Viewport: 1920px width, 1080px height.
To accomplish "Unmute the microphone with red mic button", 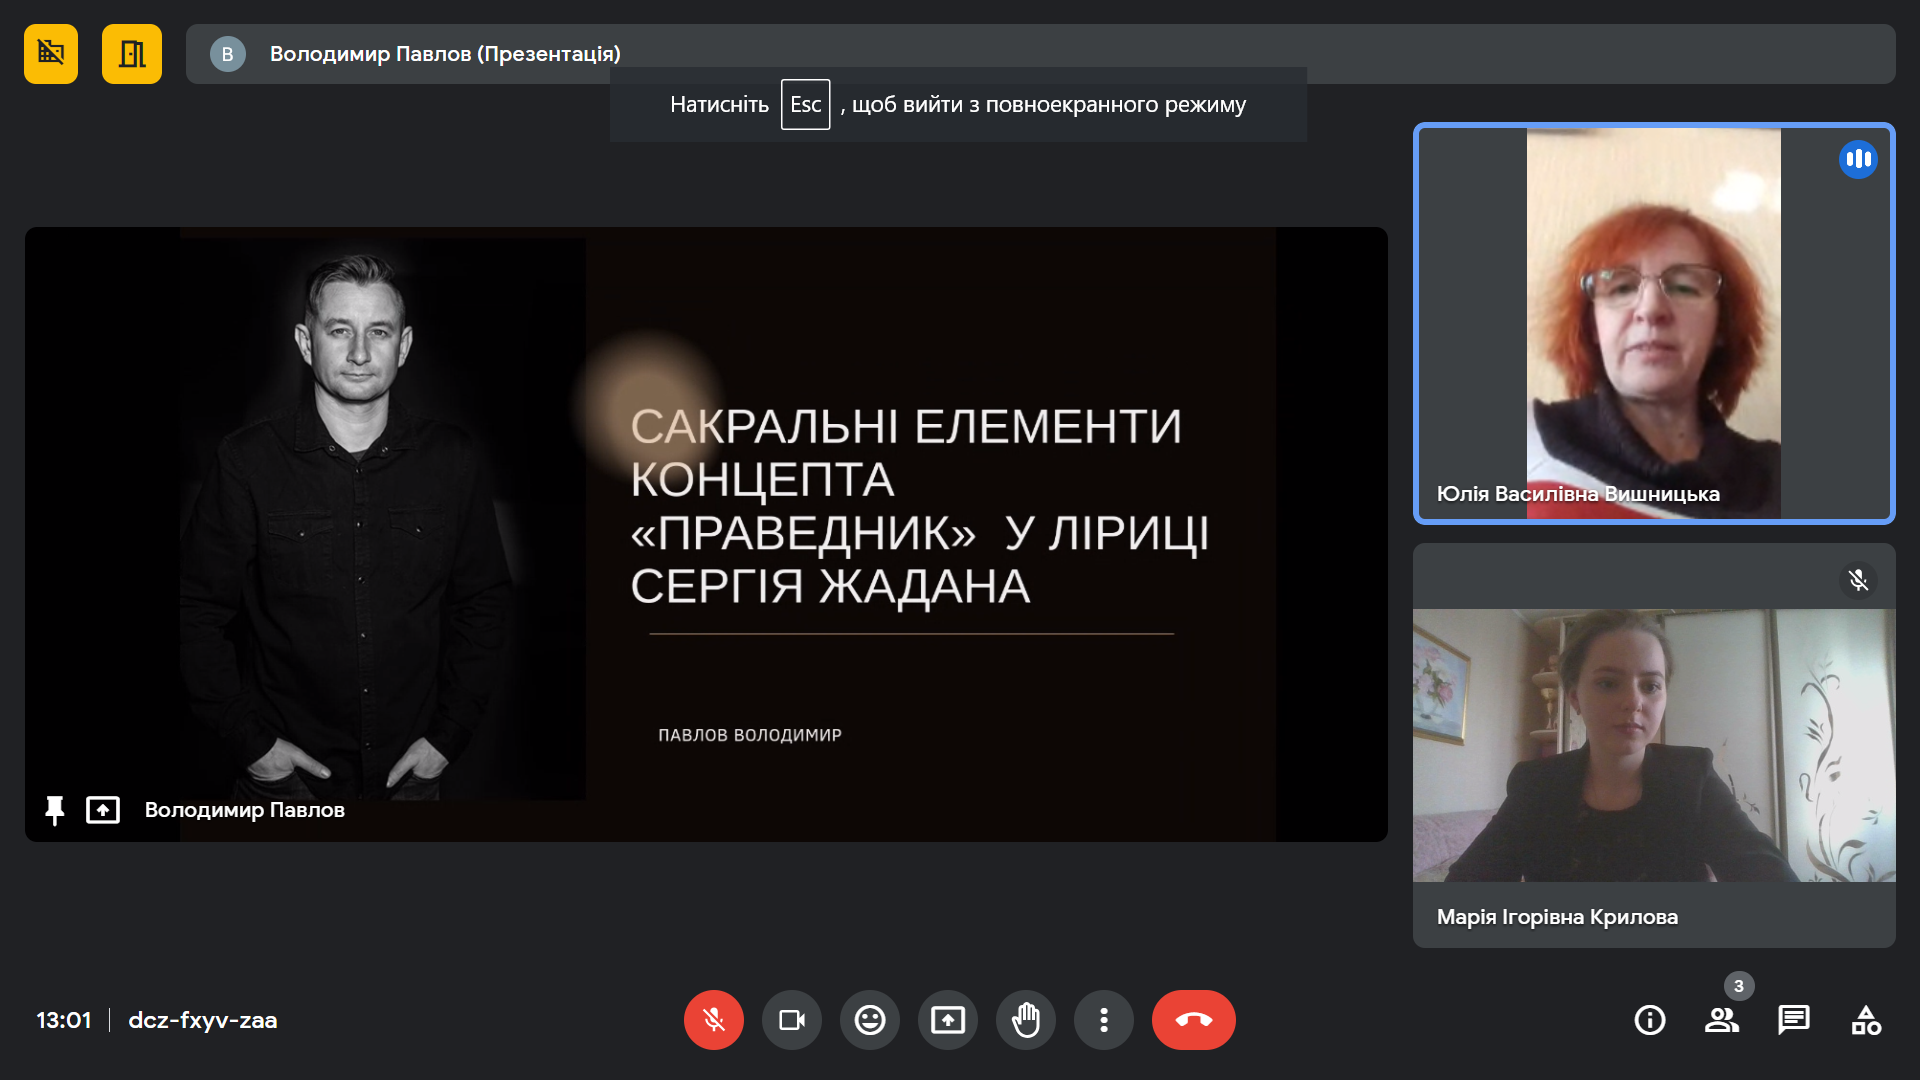I will (713, 1020).
